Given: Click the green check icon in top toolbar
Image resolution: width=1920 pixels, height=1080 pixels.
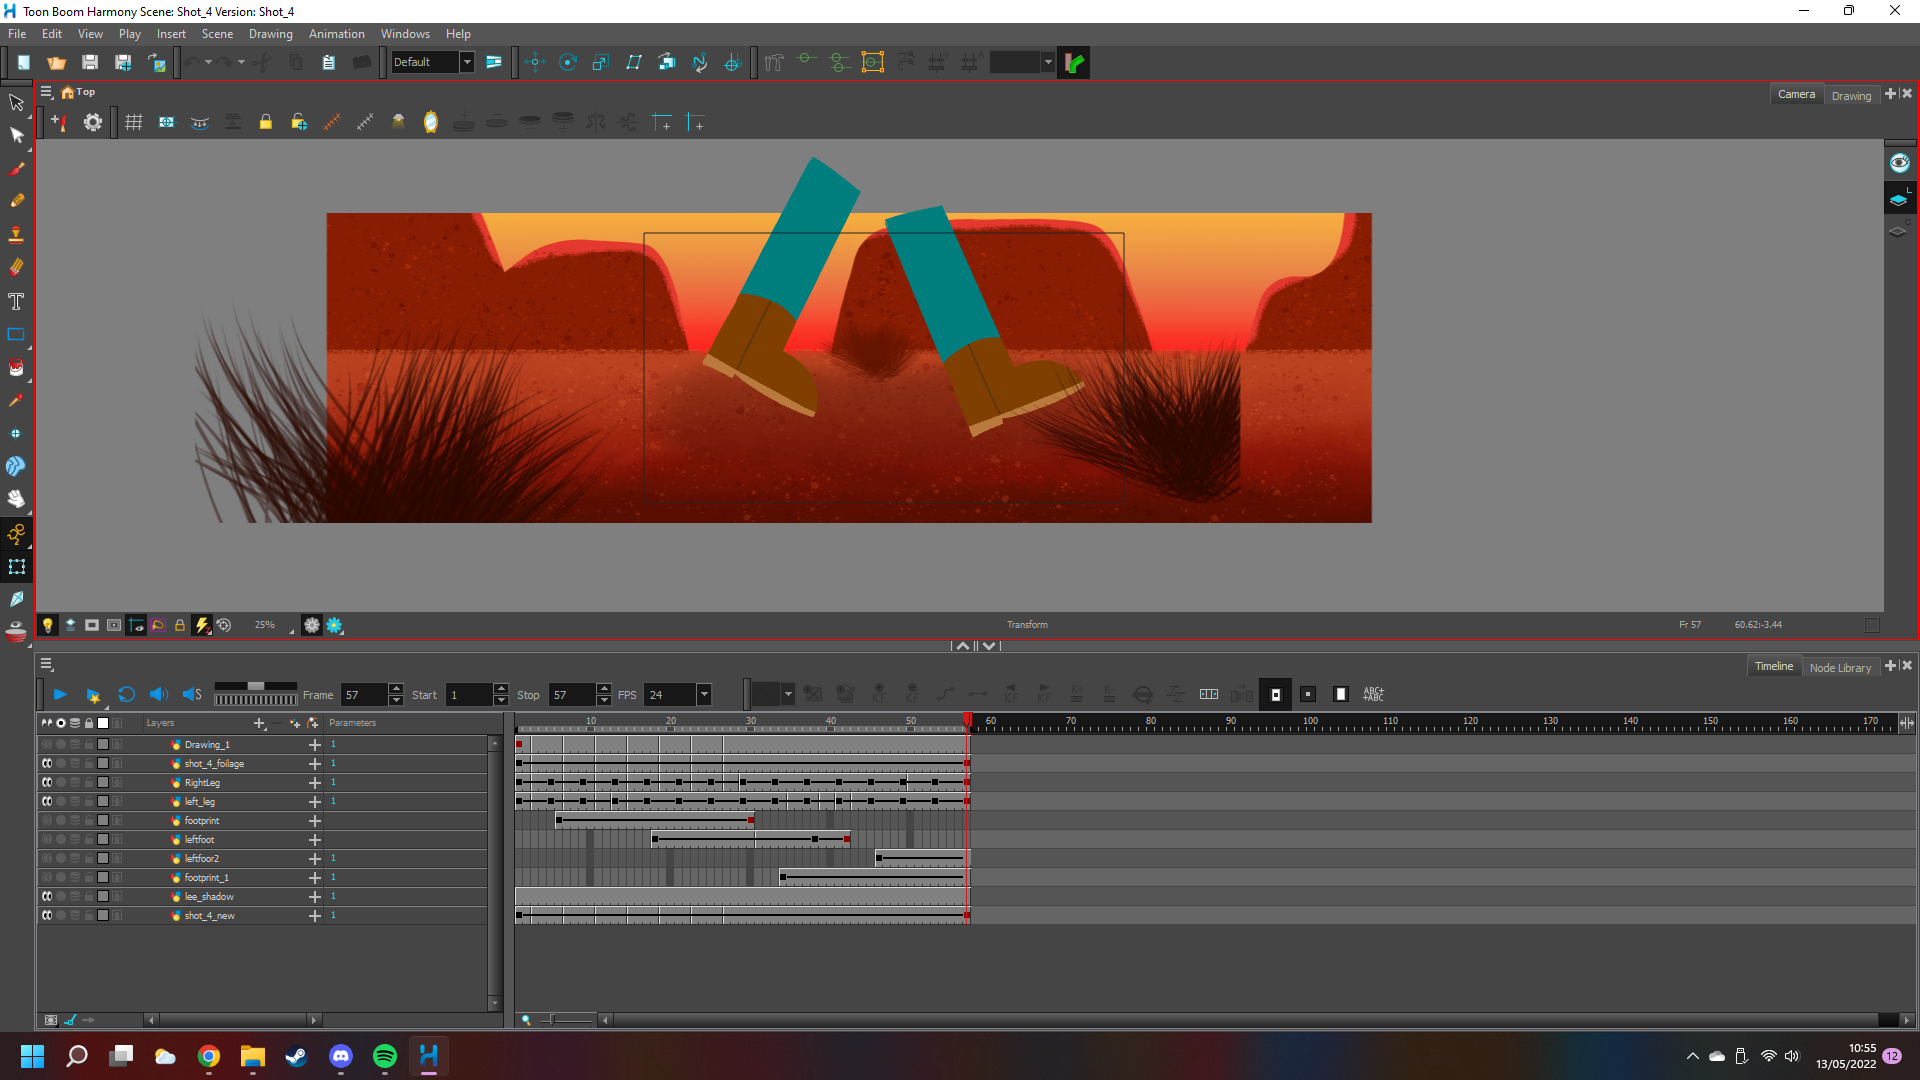Looking at the screenshot, I should pos(1074,62).
